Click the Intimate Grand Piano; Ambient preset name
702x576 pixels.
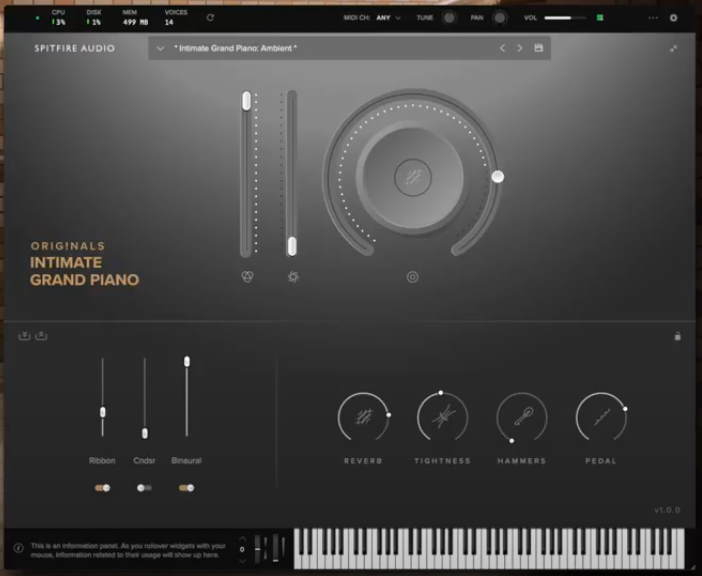click(x=235, y=48)
